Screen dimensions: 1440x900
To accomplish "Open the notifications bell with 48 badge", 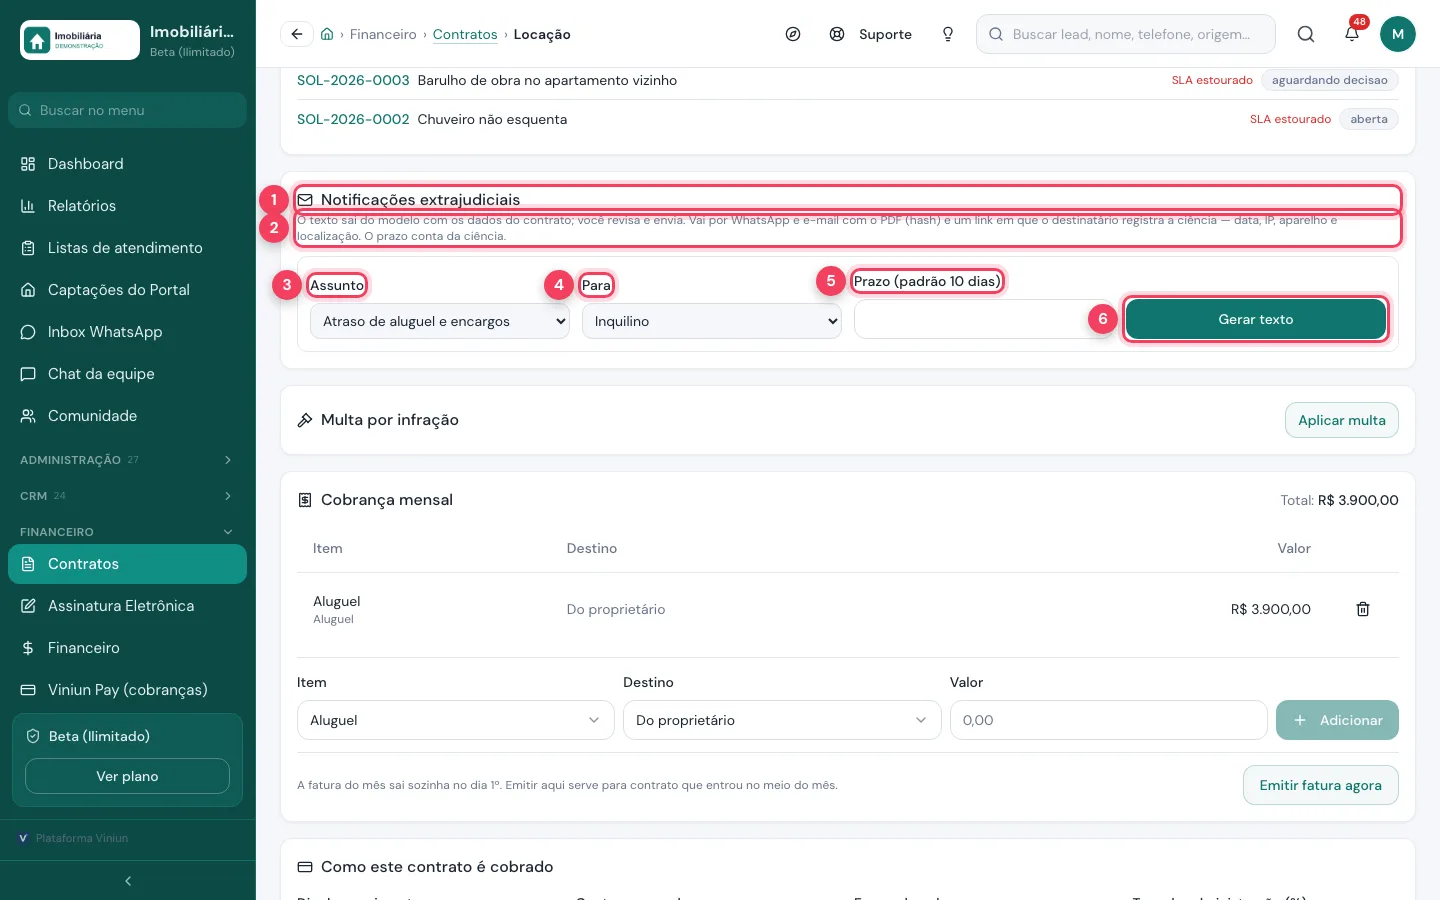I will pyautogui.click(x=1352, y=34).
